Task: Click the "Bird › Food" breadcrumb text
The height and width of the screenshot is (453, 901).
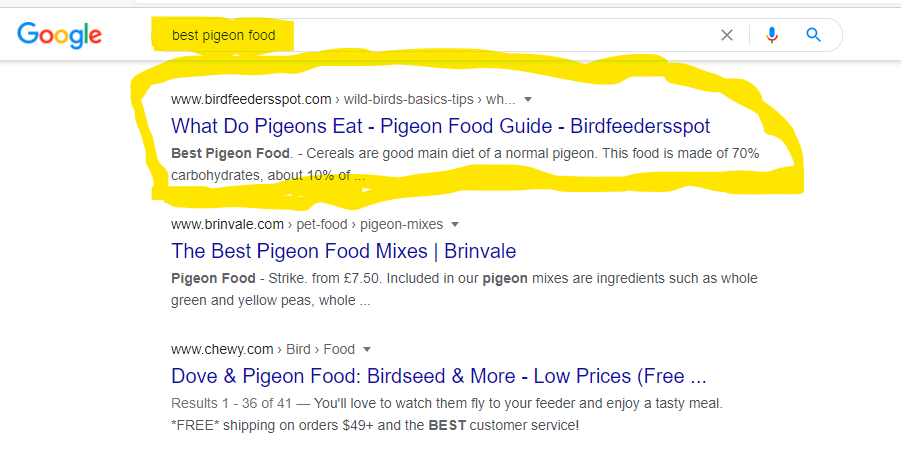Action: 320,349
